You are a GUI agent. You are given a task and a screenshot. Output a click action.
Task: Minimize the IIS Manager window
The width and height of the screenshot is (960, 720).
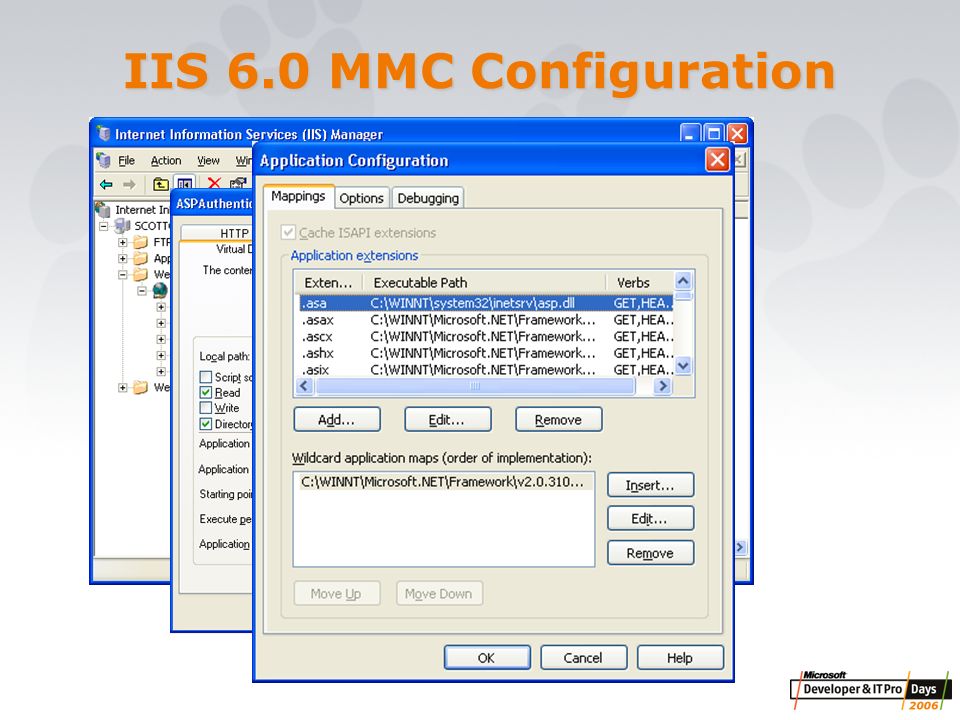pyautogui.click(x=689, y=133)
